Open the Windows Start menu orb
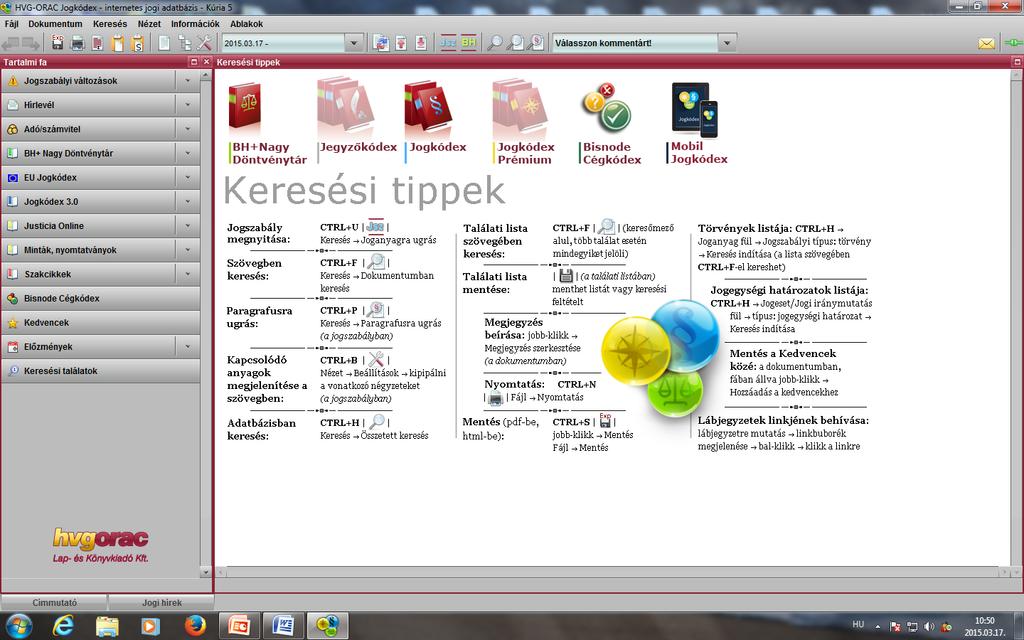 (x=19, y=626)
